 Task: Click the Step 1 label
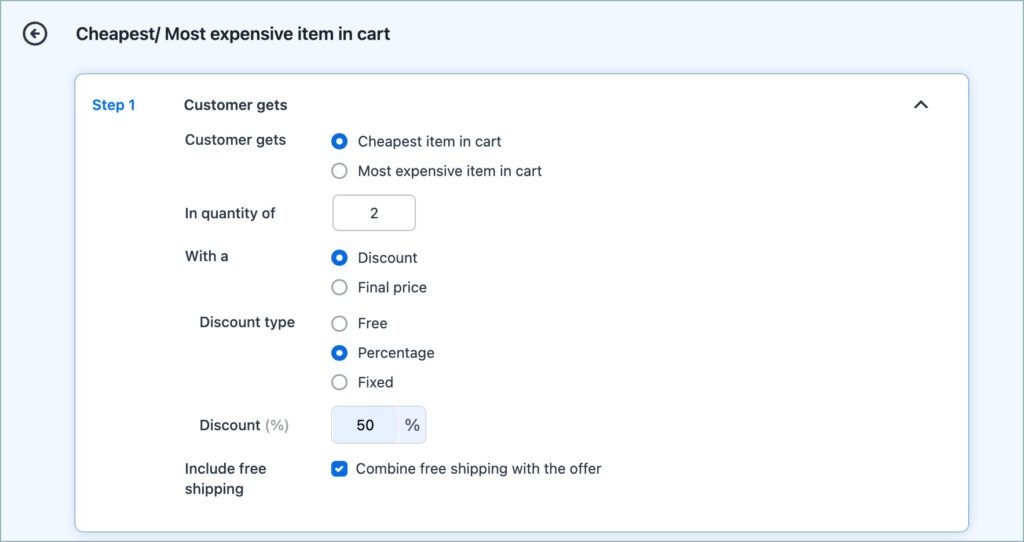pyautogui.click(x=114, y=104)
